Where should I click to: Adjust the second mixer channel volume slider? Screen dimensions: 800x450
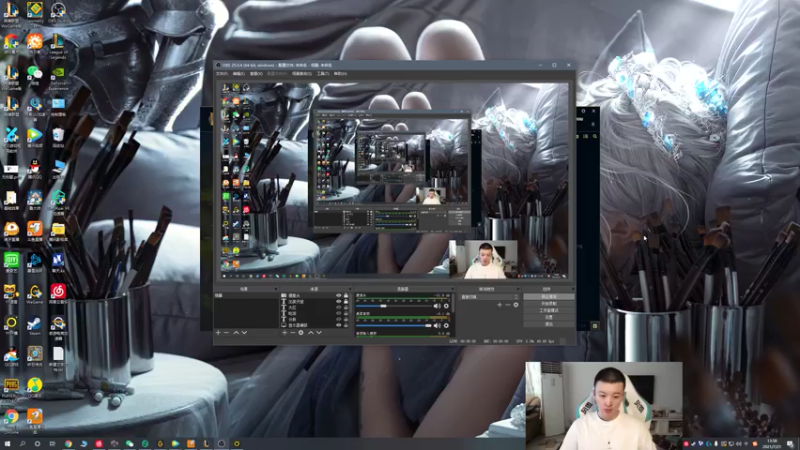[x=394, y=326]
